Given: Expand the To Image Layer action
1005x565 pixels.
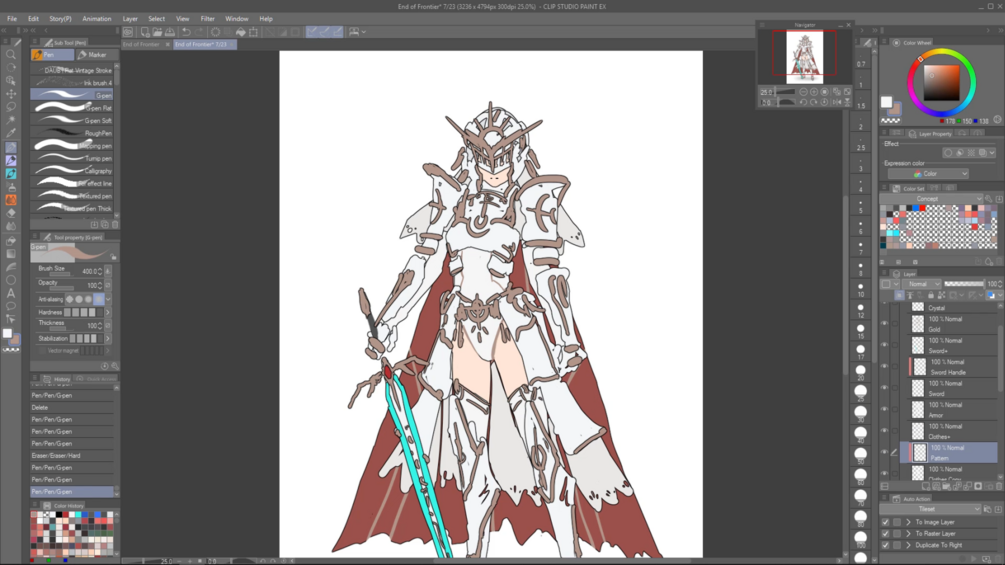Looking at the screenshot, I should [x=908, y=522].
